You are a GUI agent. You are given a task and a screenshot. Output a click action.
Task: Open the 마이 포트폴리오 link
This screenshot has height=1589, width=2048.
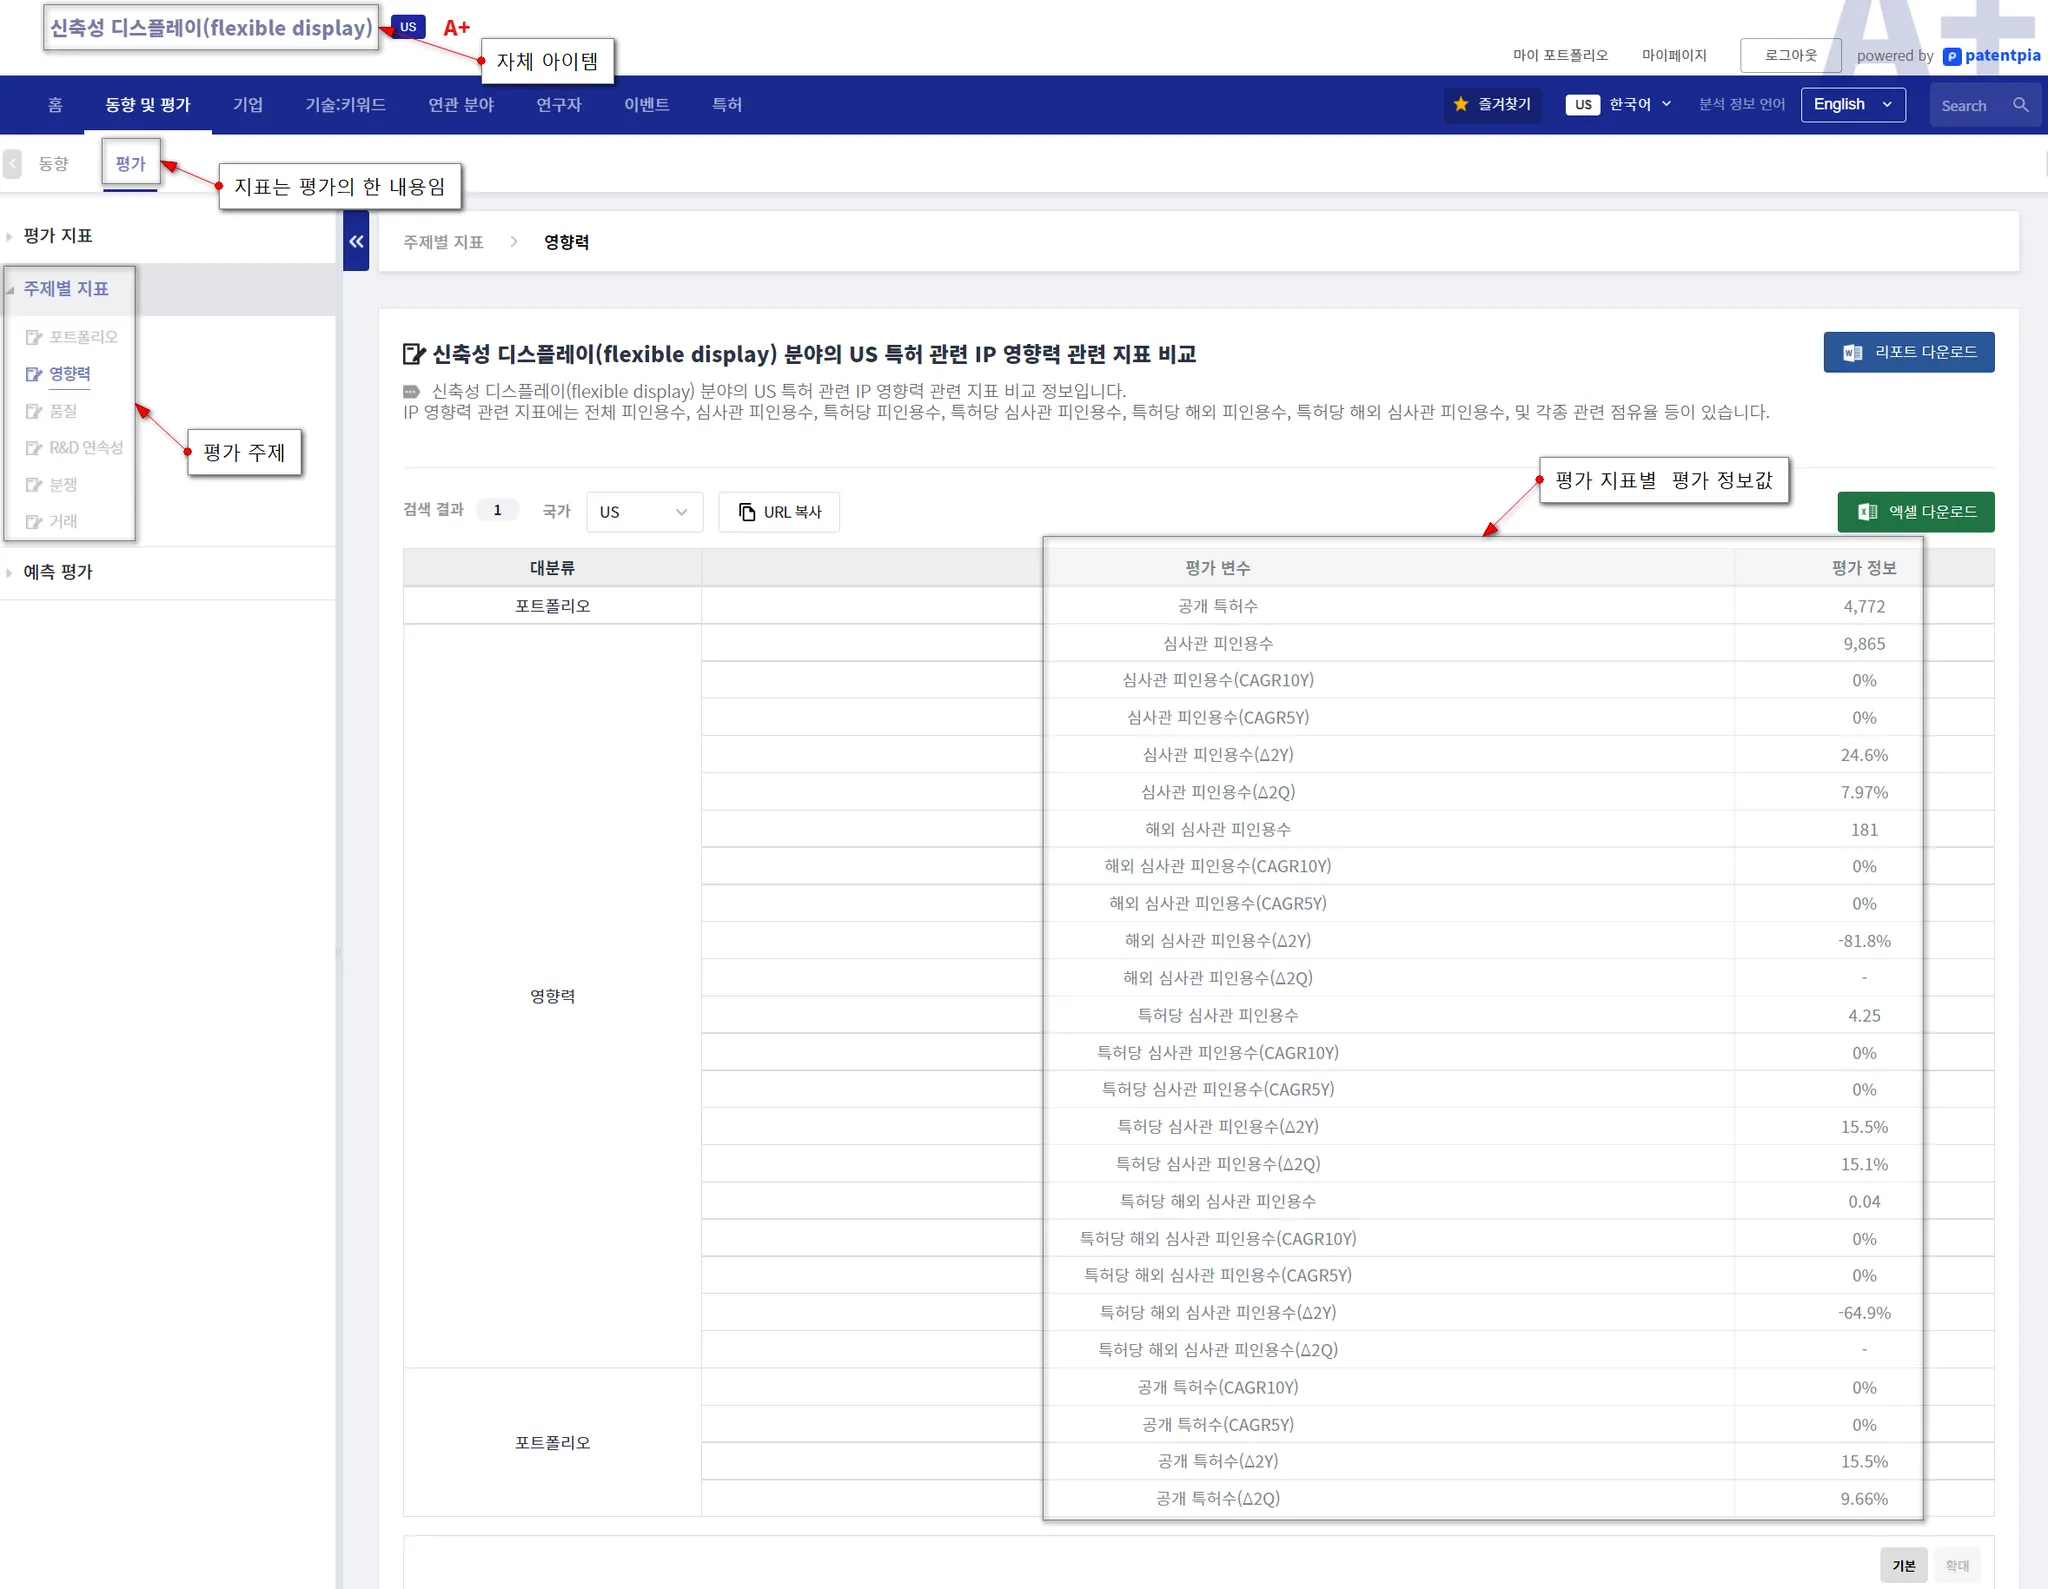[1560, 56]
